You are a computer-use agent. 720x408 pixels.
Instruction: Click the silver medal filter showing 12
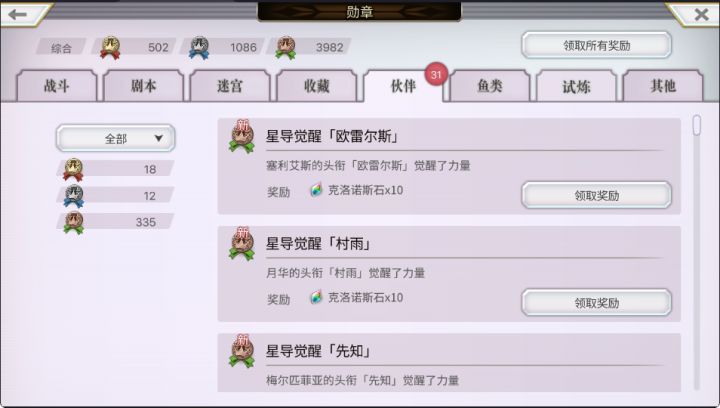pos(115,196)
